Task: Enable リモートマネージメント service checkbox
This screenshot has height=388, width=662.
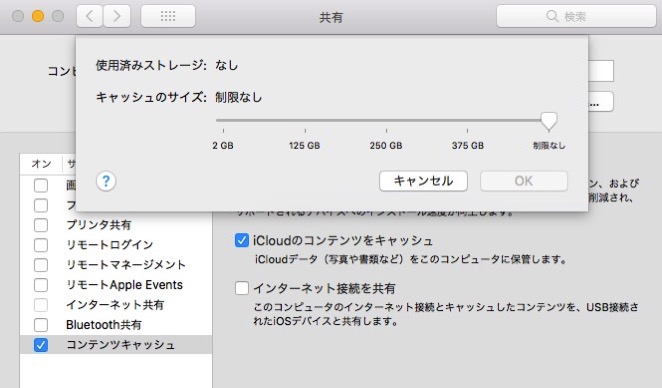Action: coord(41,265)
